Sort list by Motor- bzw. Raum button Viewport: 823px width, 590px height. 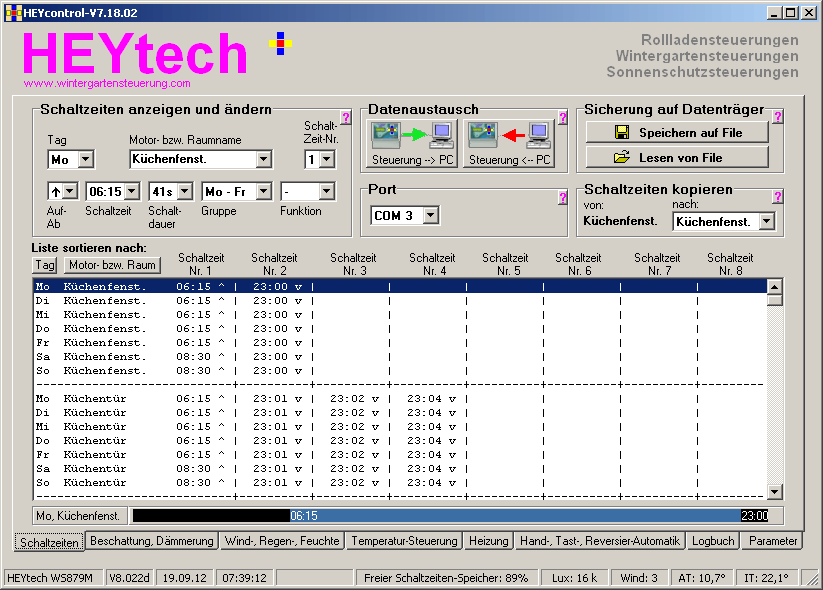click(x=112, y=265)
